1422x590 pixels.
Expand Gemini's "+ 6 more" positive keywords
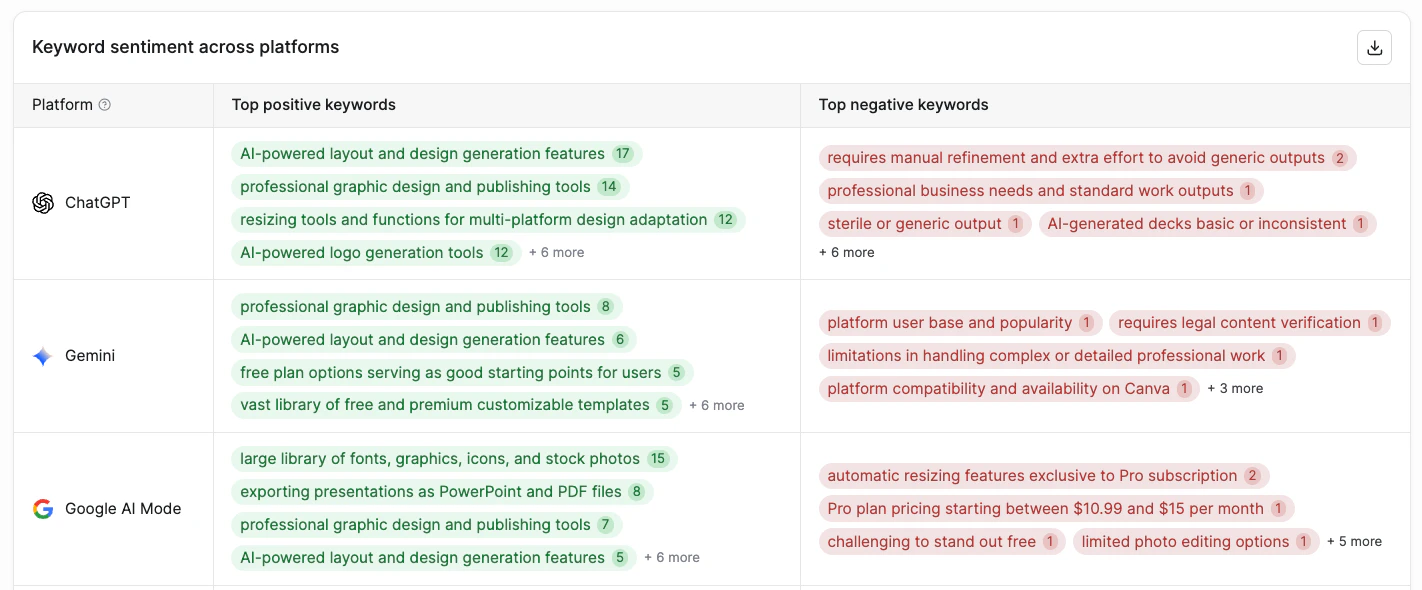tap(716, 406)
